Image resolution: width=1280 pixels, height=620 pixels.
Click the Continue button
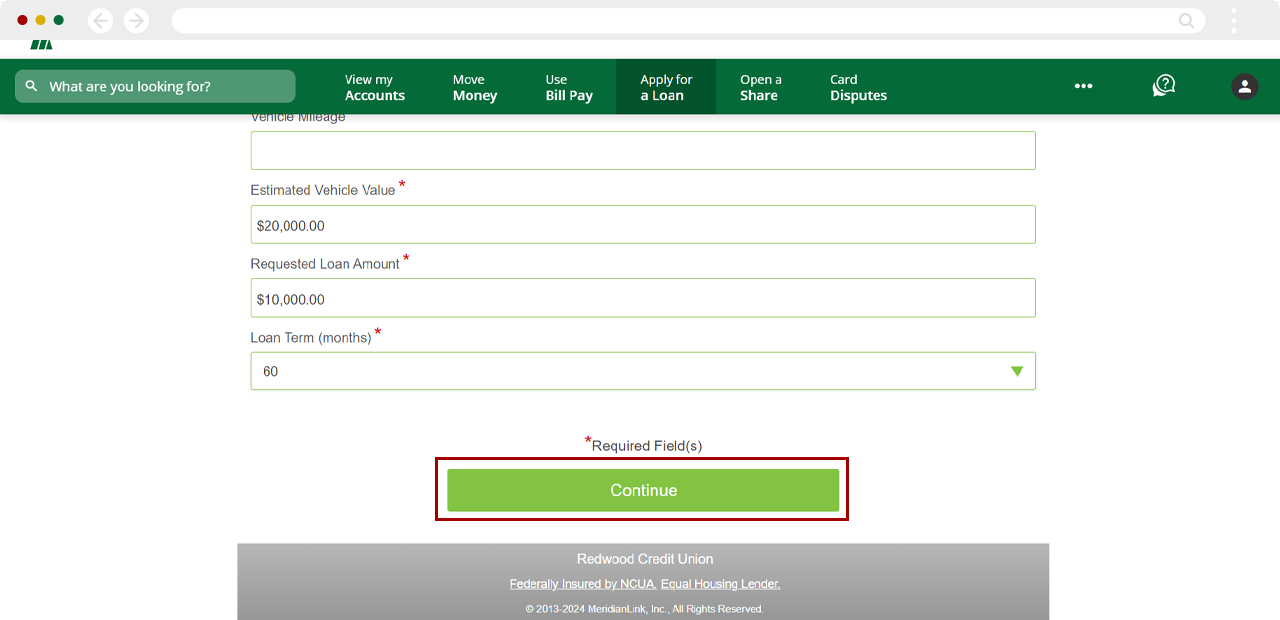642,490
